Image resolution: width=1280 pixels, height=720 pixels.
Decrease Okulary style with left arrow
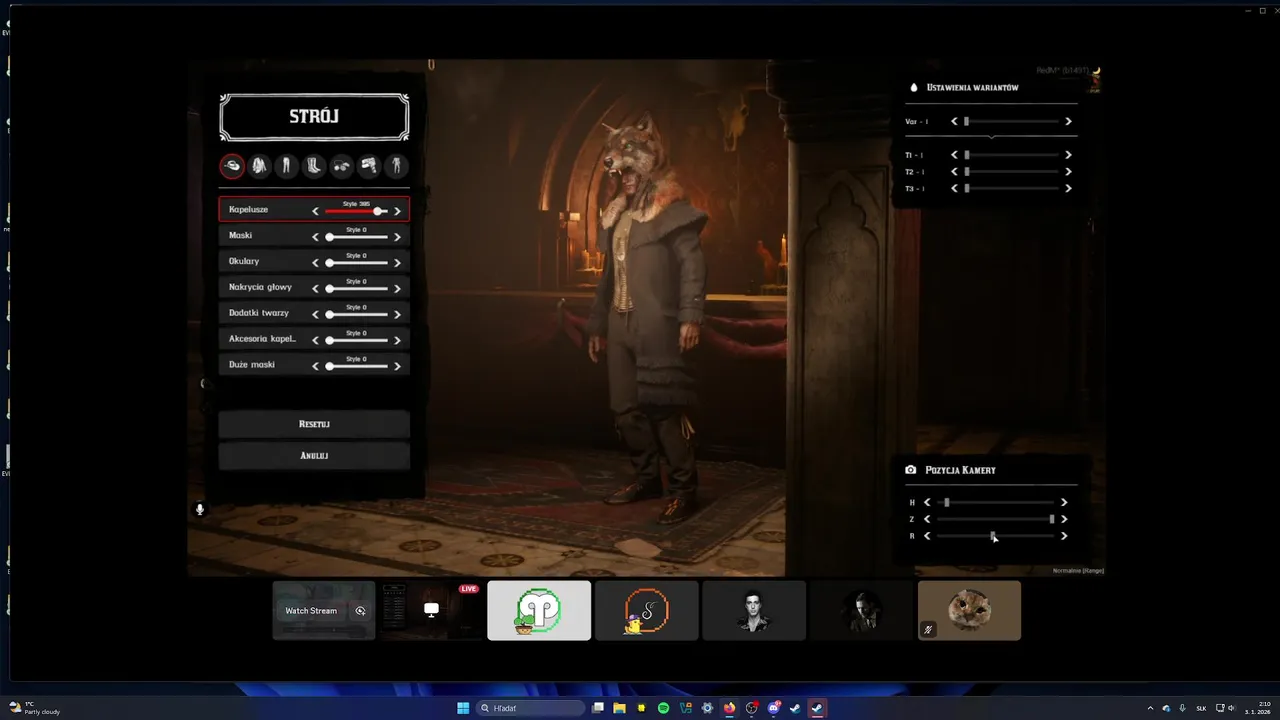316,263
